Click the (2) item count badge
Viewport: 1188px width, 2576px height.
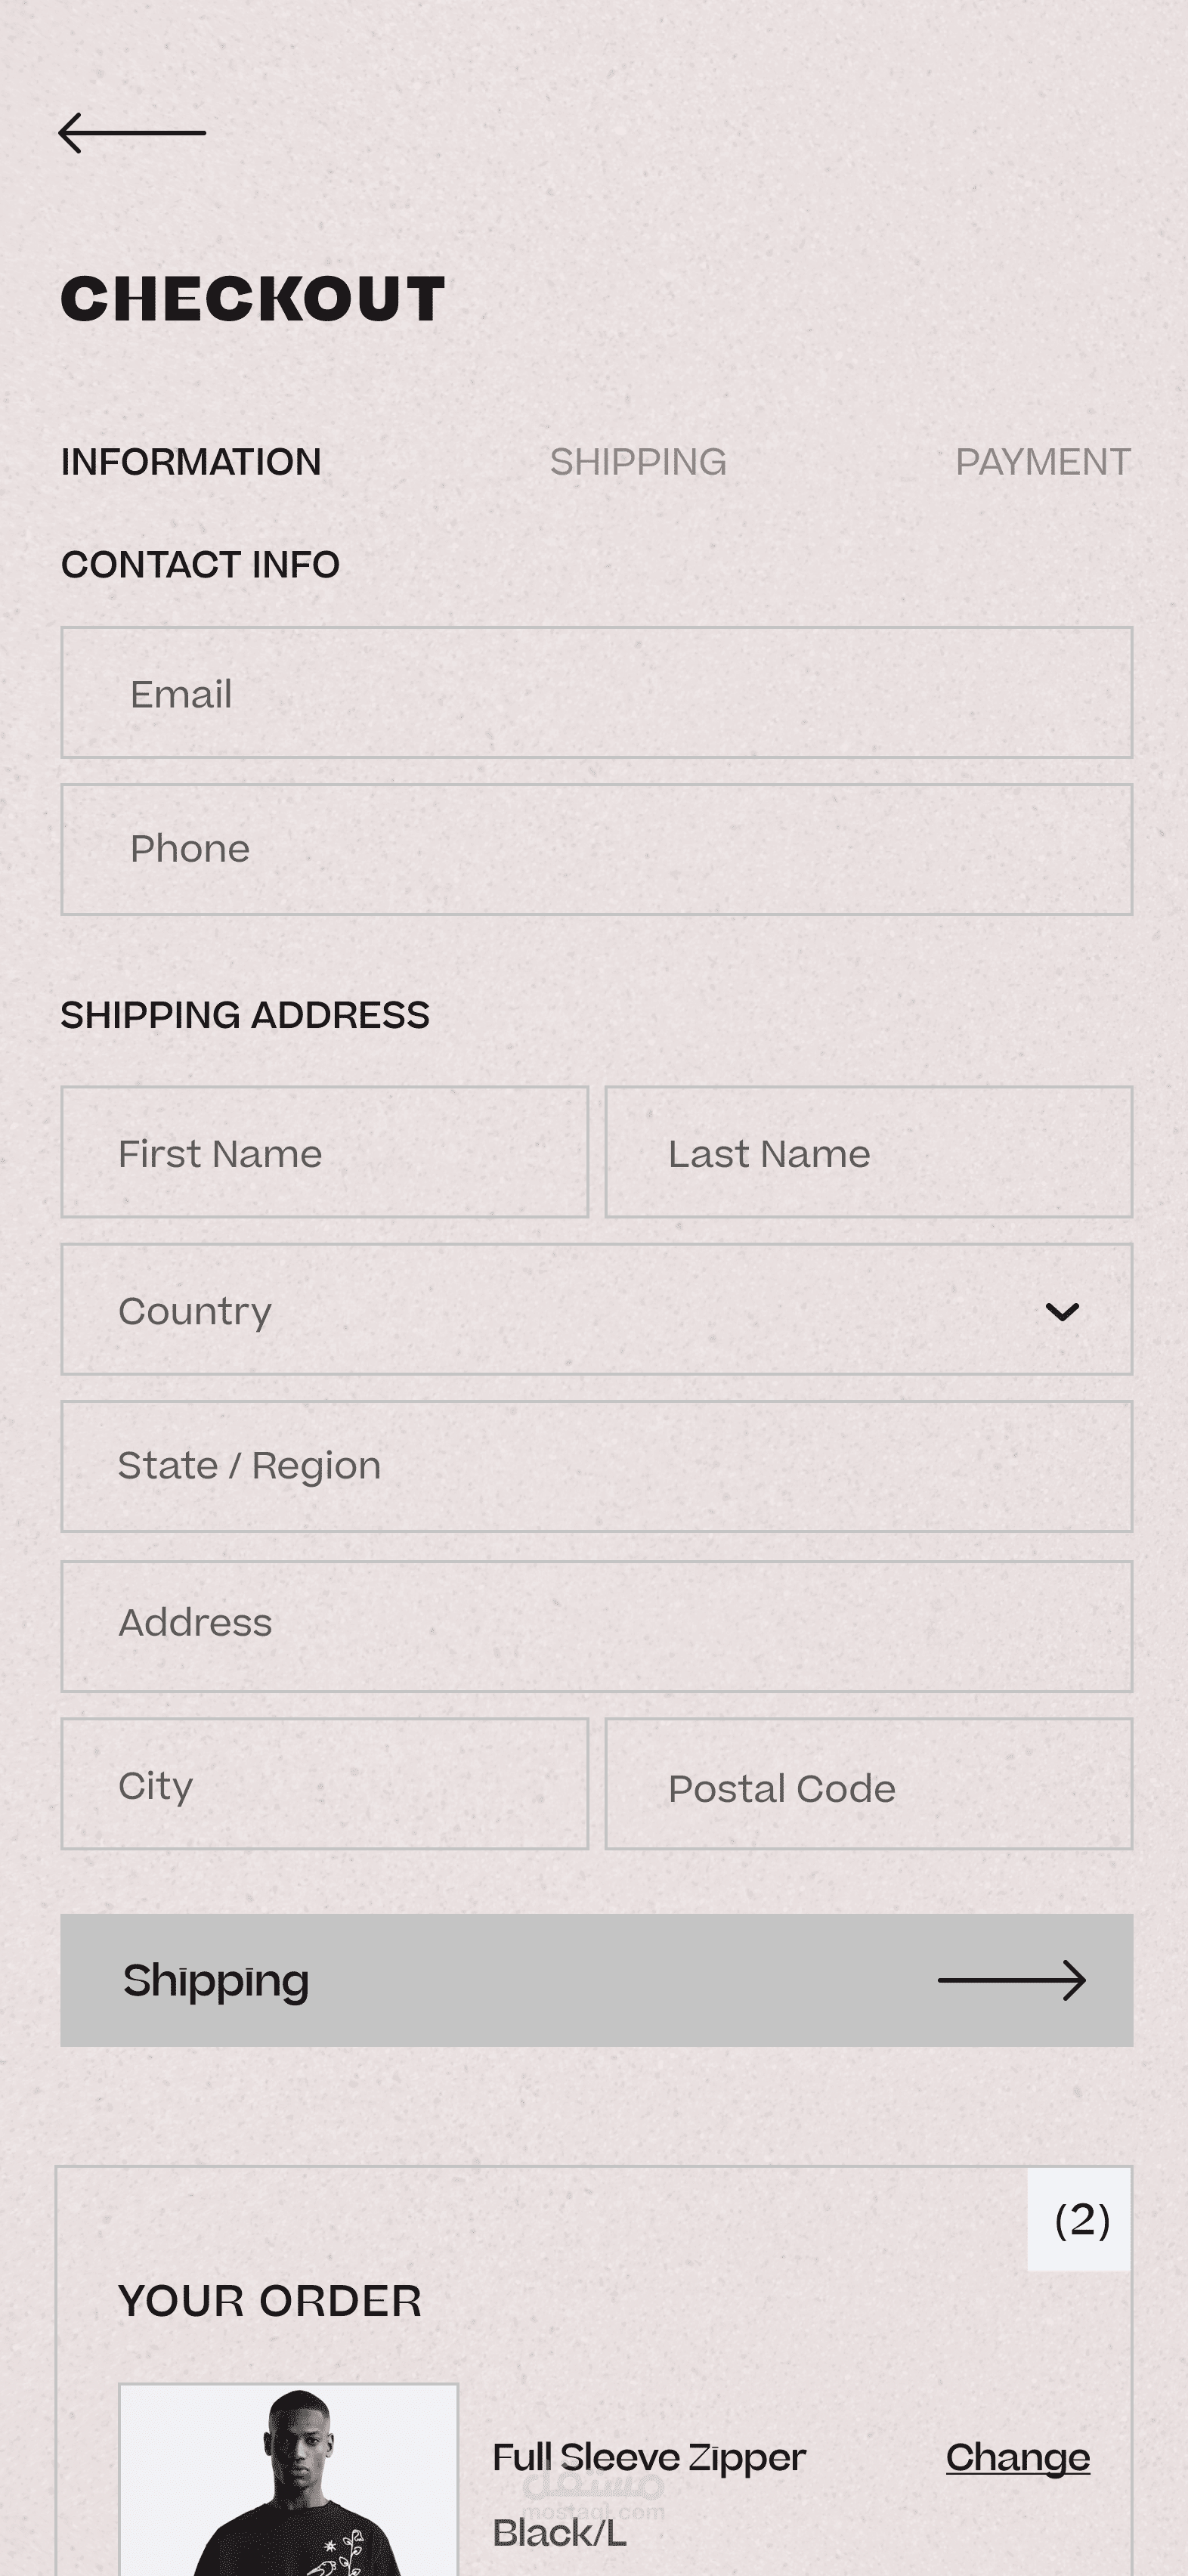click(1080, 2220)
